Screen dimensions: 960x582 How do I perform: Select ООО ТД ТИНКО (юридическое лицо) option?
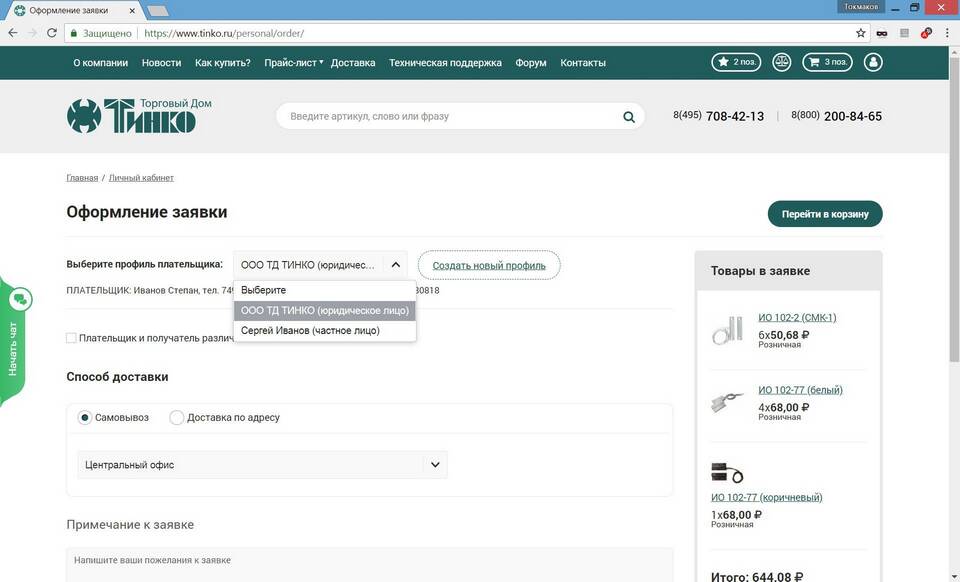point(324,310)
